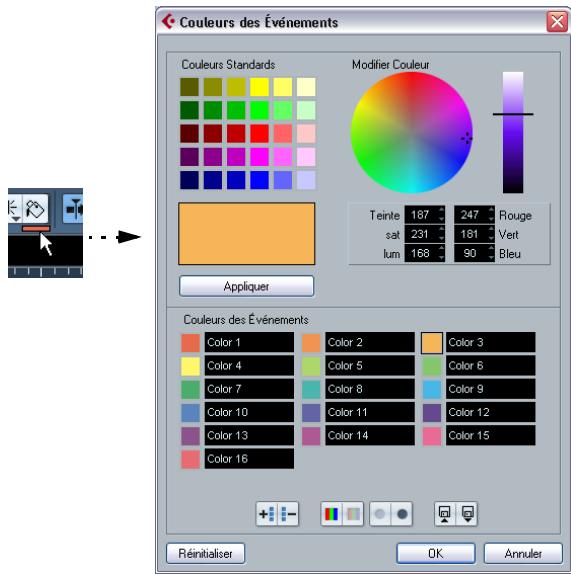Viewport: 571px width, 574px height.
Task: Select the bright magenta standard color swatch
Action: coord(259,157)
